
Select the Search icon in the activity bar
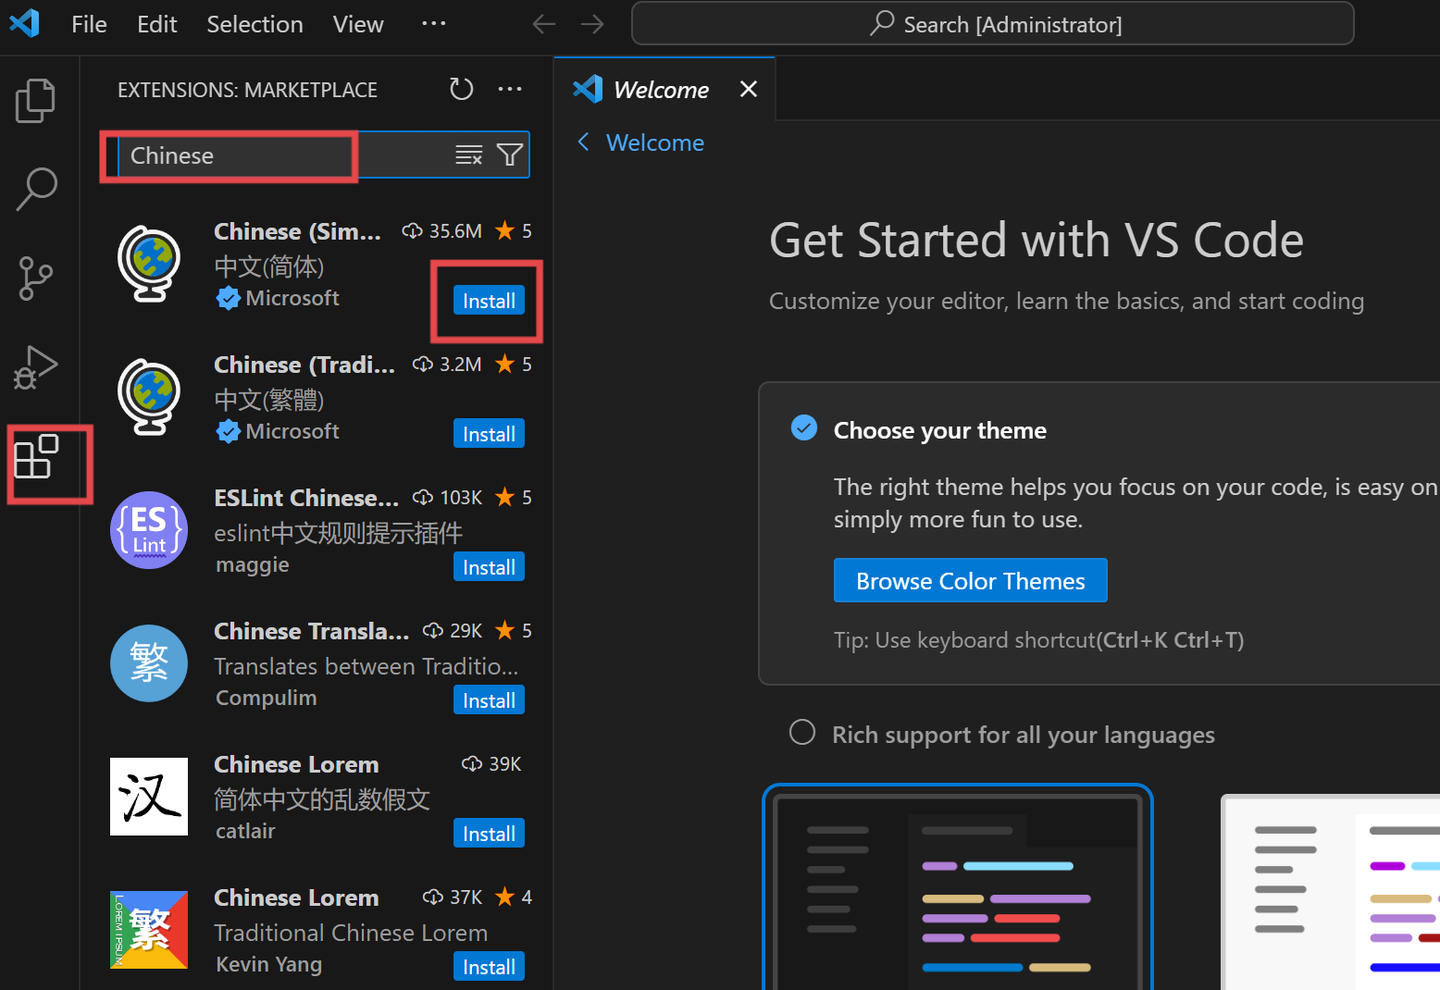coord(36,188)
